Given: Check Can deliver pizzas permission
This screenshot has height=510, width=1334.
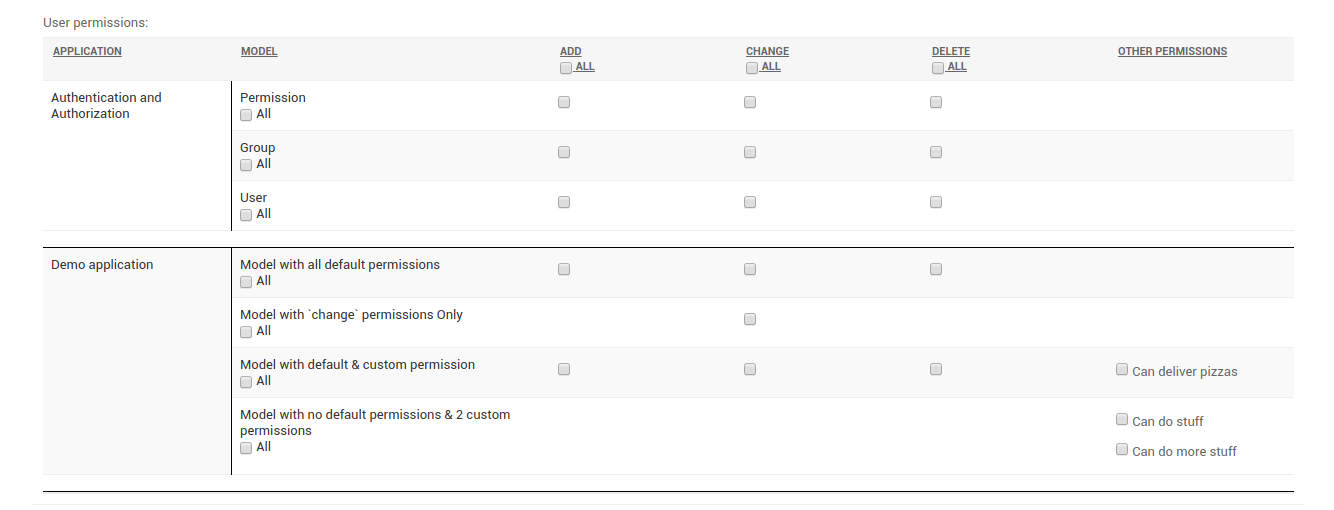Looking at the screenshot, I should (1122, 369).
